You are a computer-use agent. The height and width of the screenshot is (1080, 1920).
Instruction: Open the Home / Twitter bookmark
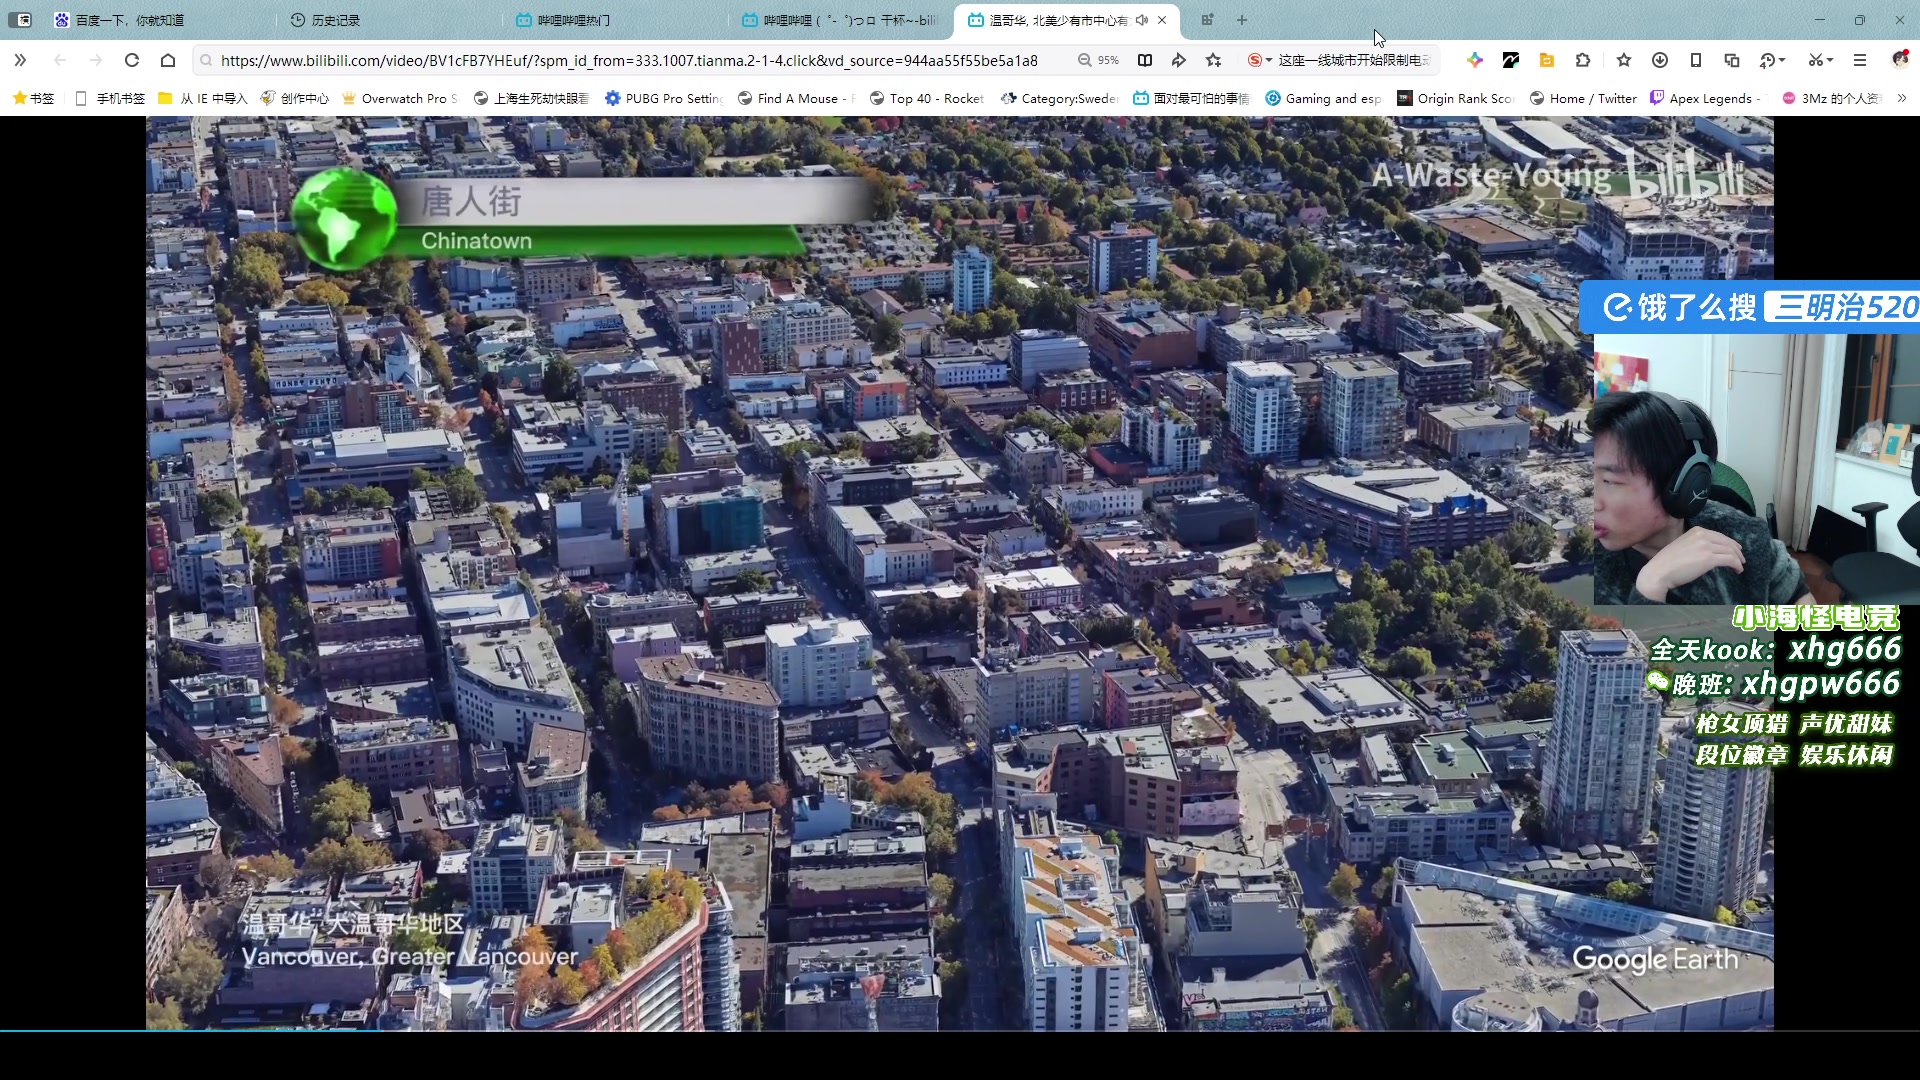[1583, 98]
